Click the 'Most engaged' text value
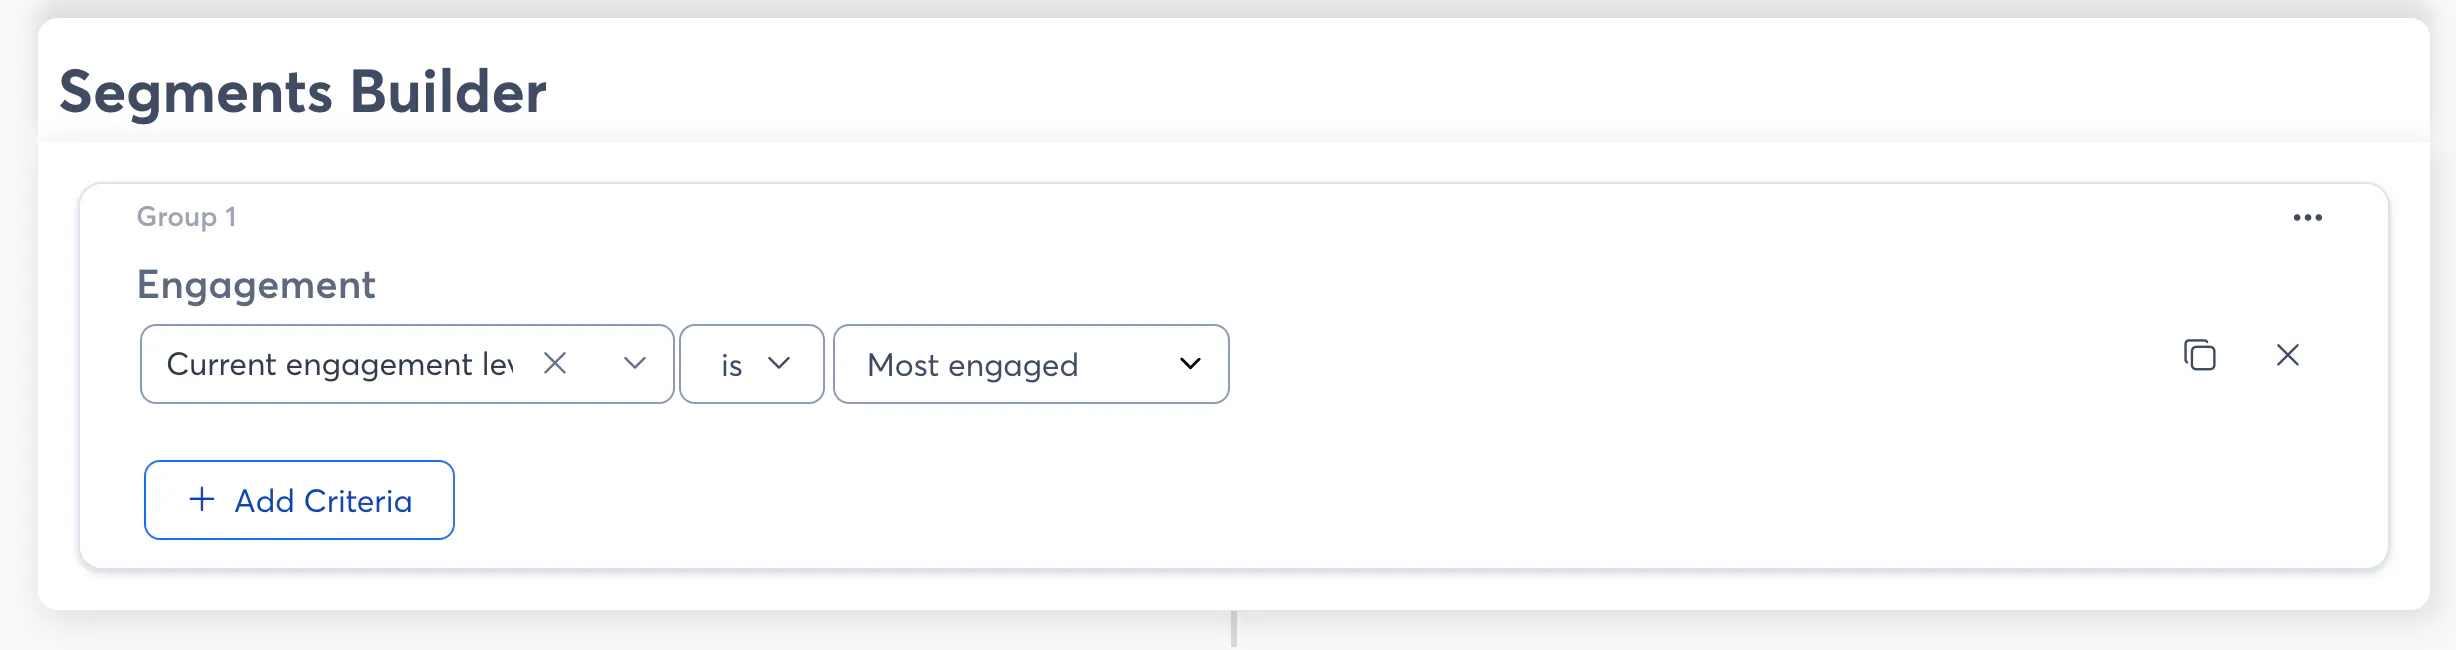Viewport: 2456px width, 650px height. tap(972, 365)
